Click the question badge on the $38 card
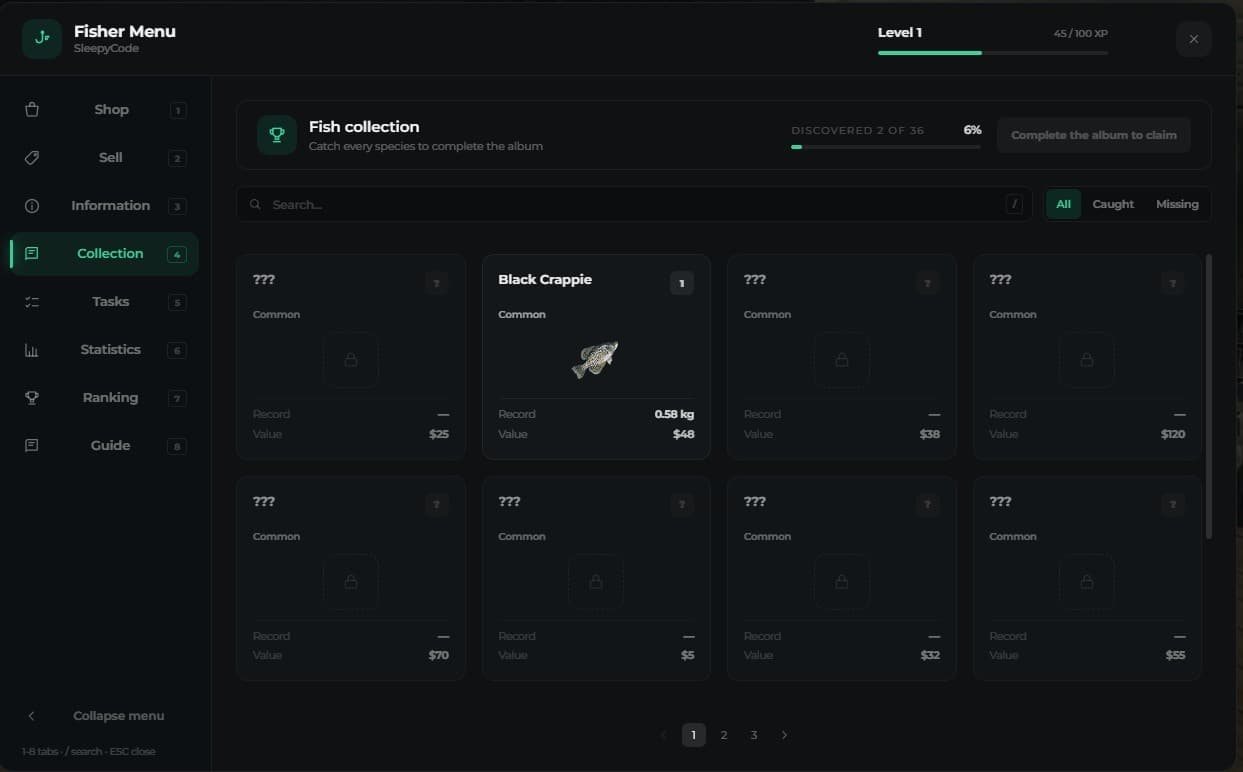Viewport: 1243px width, 772px height. [927, 284]
